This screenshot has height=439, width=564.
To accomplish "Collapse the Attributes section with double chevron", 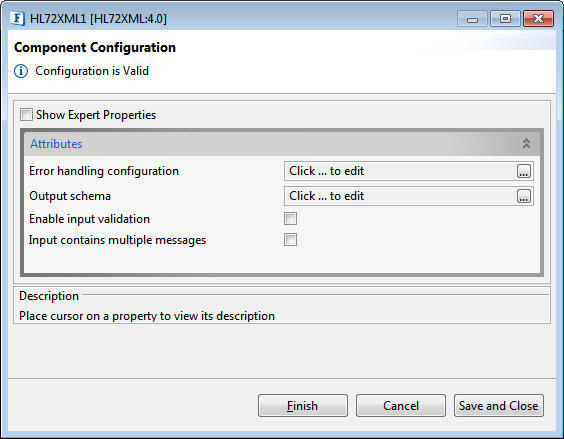I will [x=526, y=144].
